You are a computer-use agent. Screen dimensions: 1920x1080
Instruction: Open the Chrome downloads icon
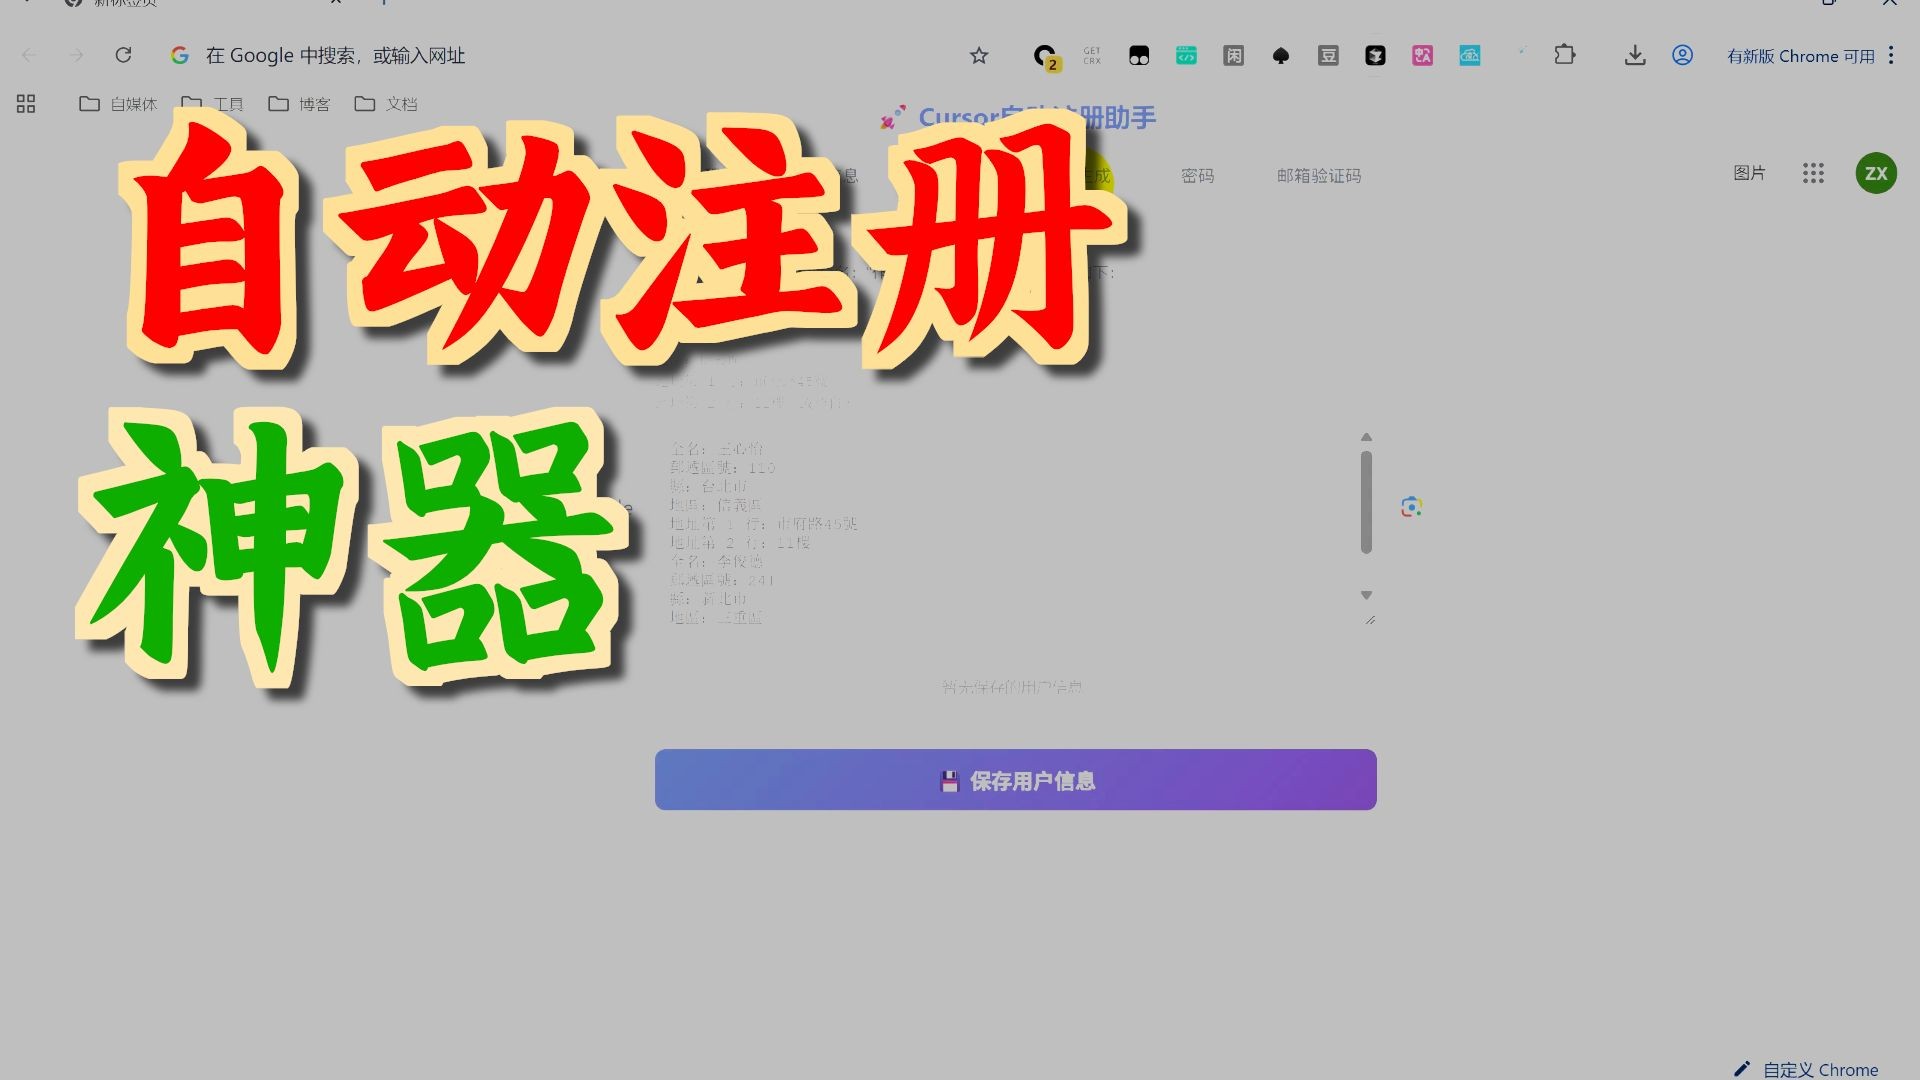pyautogui.click(x=1635, y=56)
